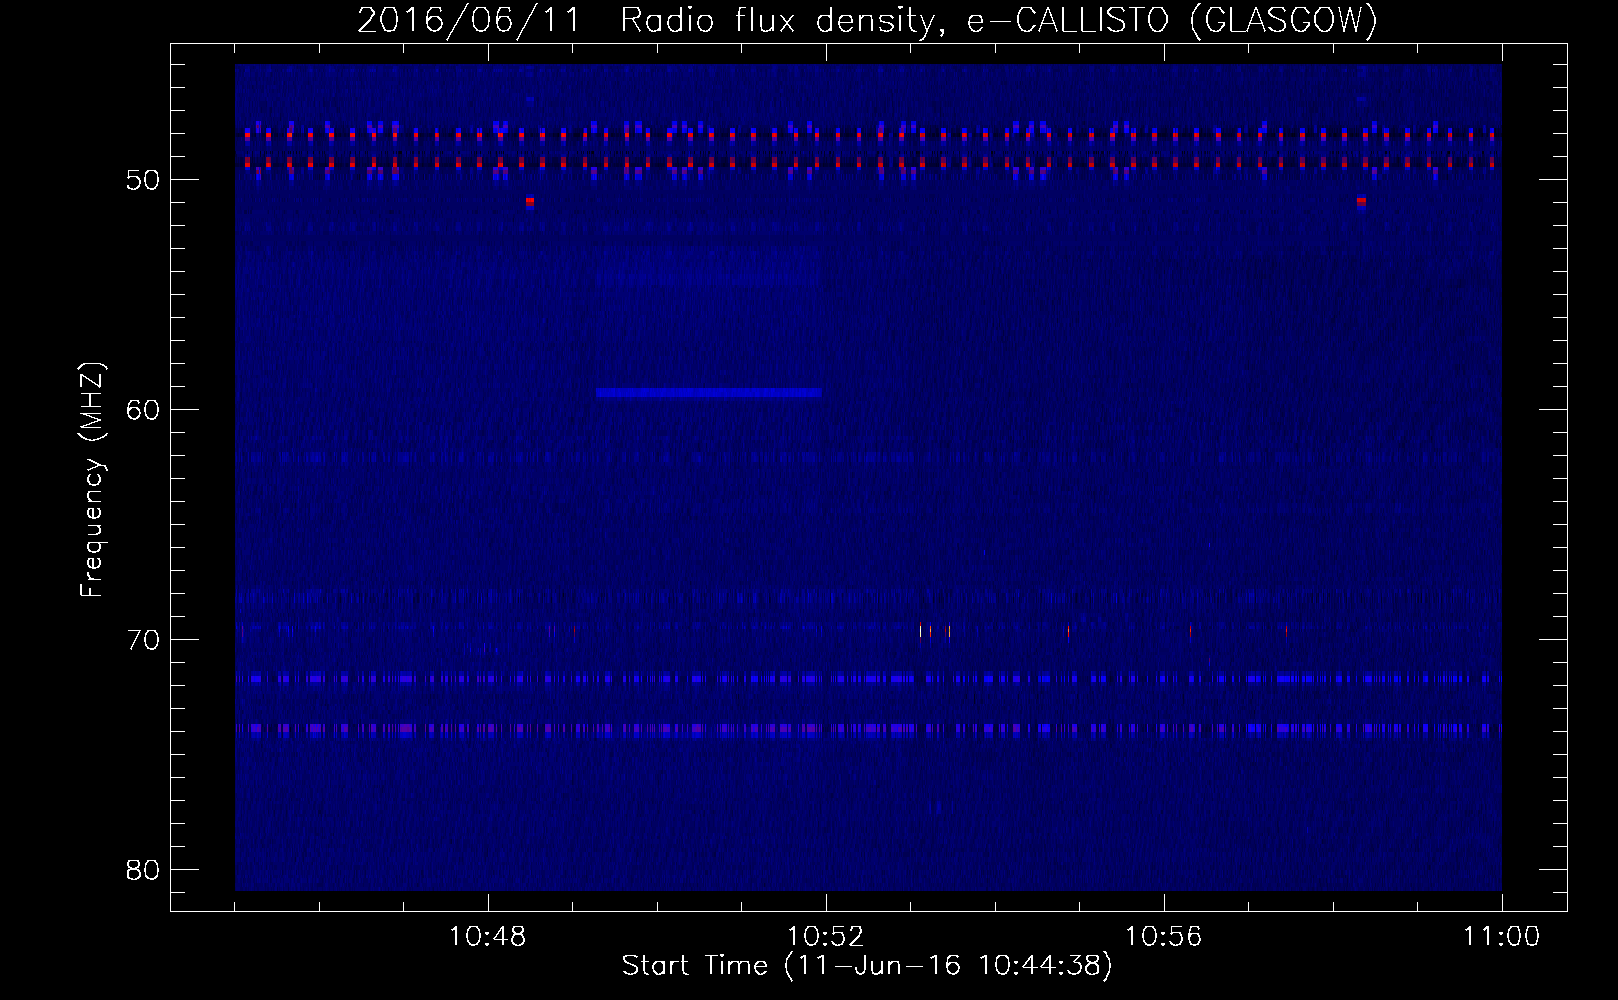Click the "2016/06/11" date in the title
This screenshot has height=1000, width=1618.
pyautogui.click(x=469, y=20)
